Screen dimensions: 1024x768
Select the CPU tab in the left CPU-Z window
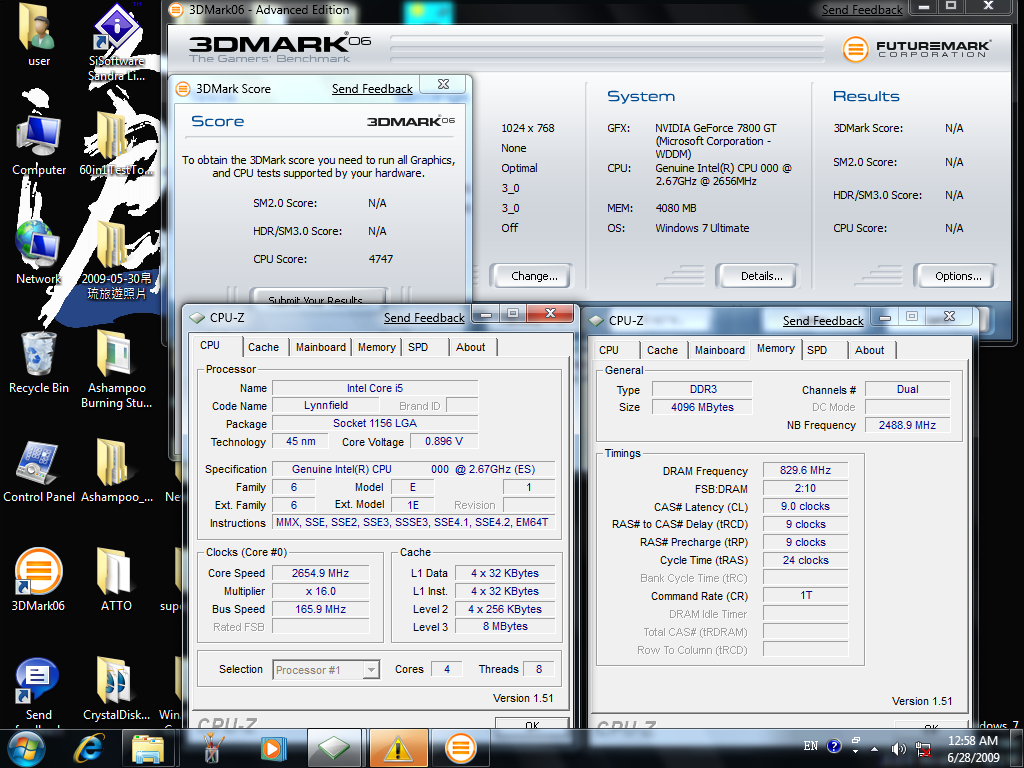[x=210, y=346]
